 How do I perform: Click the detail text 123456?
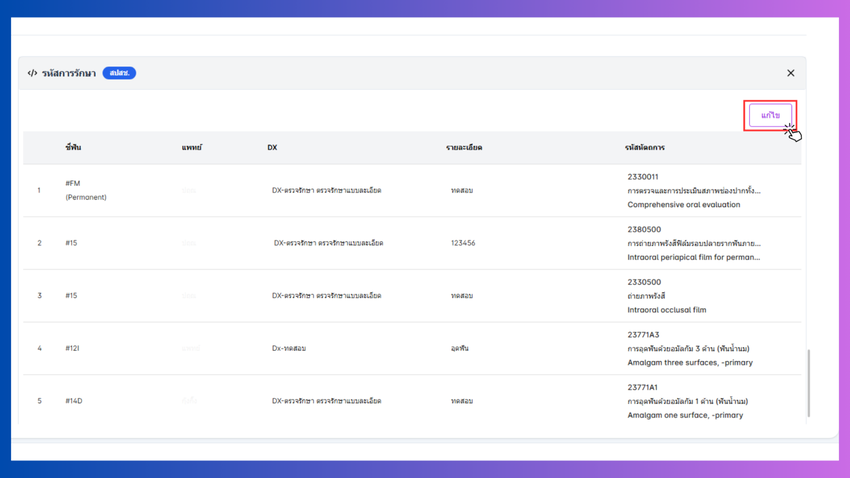pos(463,243)
